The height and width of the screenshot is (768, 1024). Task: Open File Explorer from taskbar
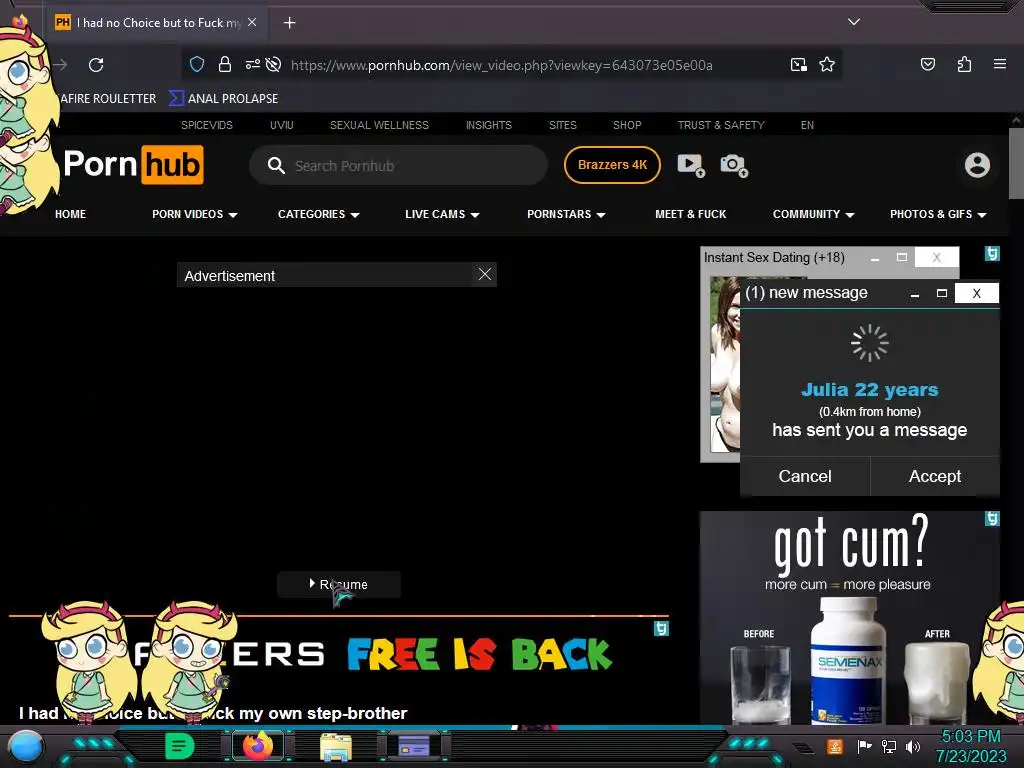336,746
